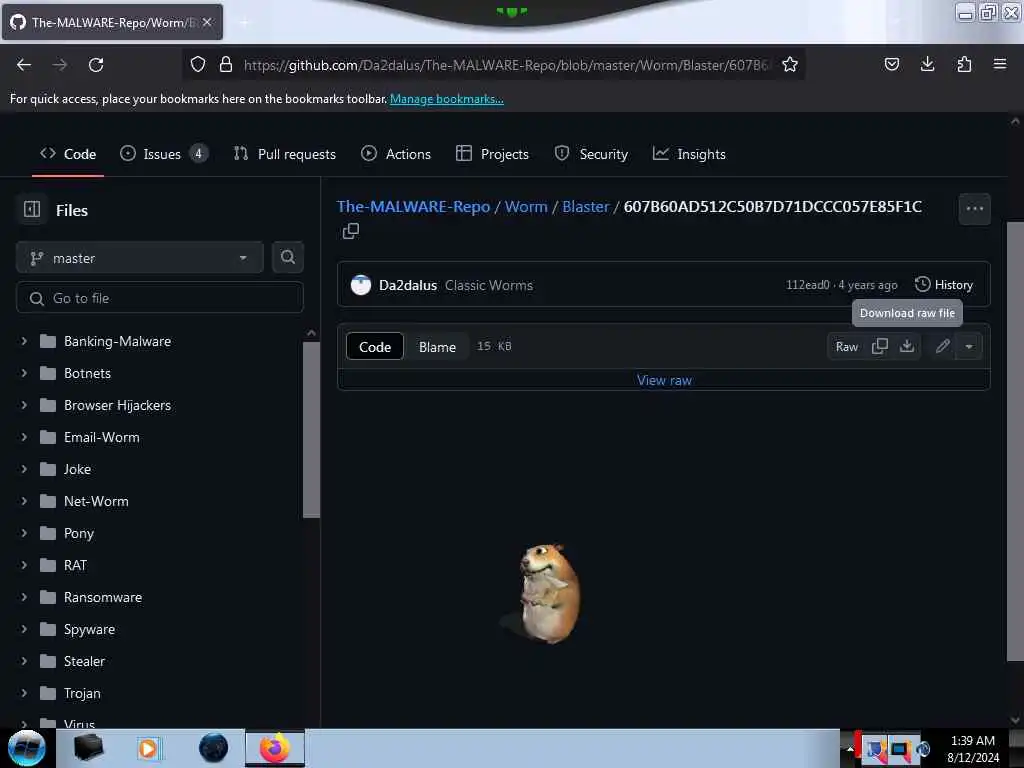Click the Manage bookmarks link

[x=447, y=99]
